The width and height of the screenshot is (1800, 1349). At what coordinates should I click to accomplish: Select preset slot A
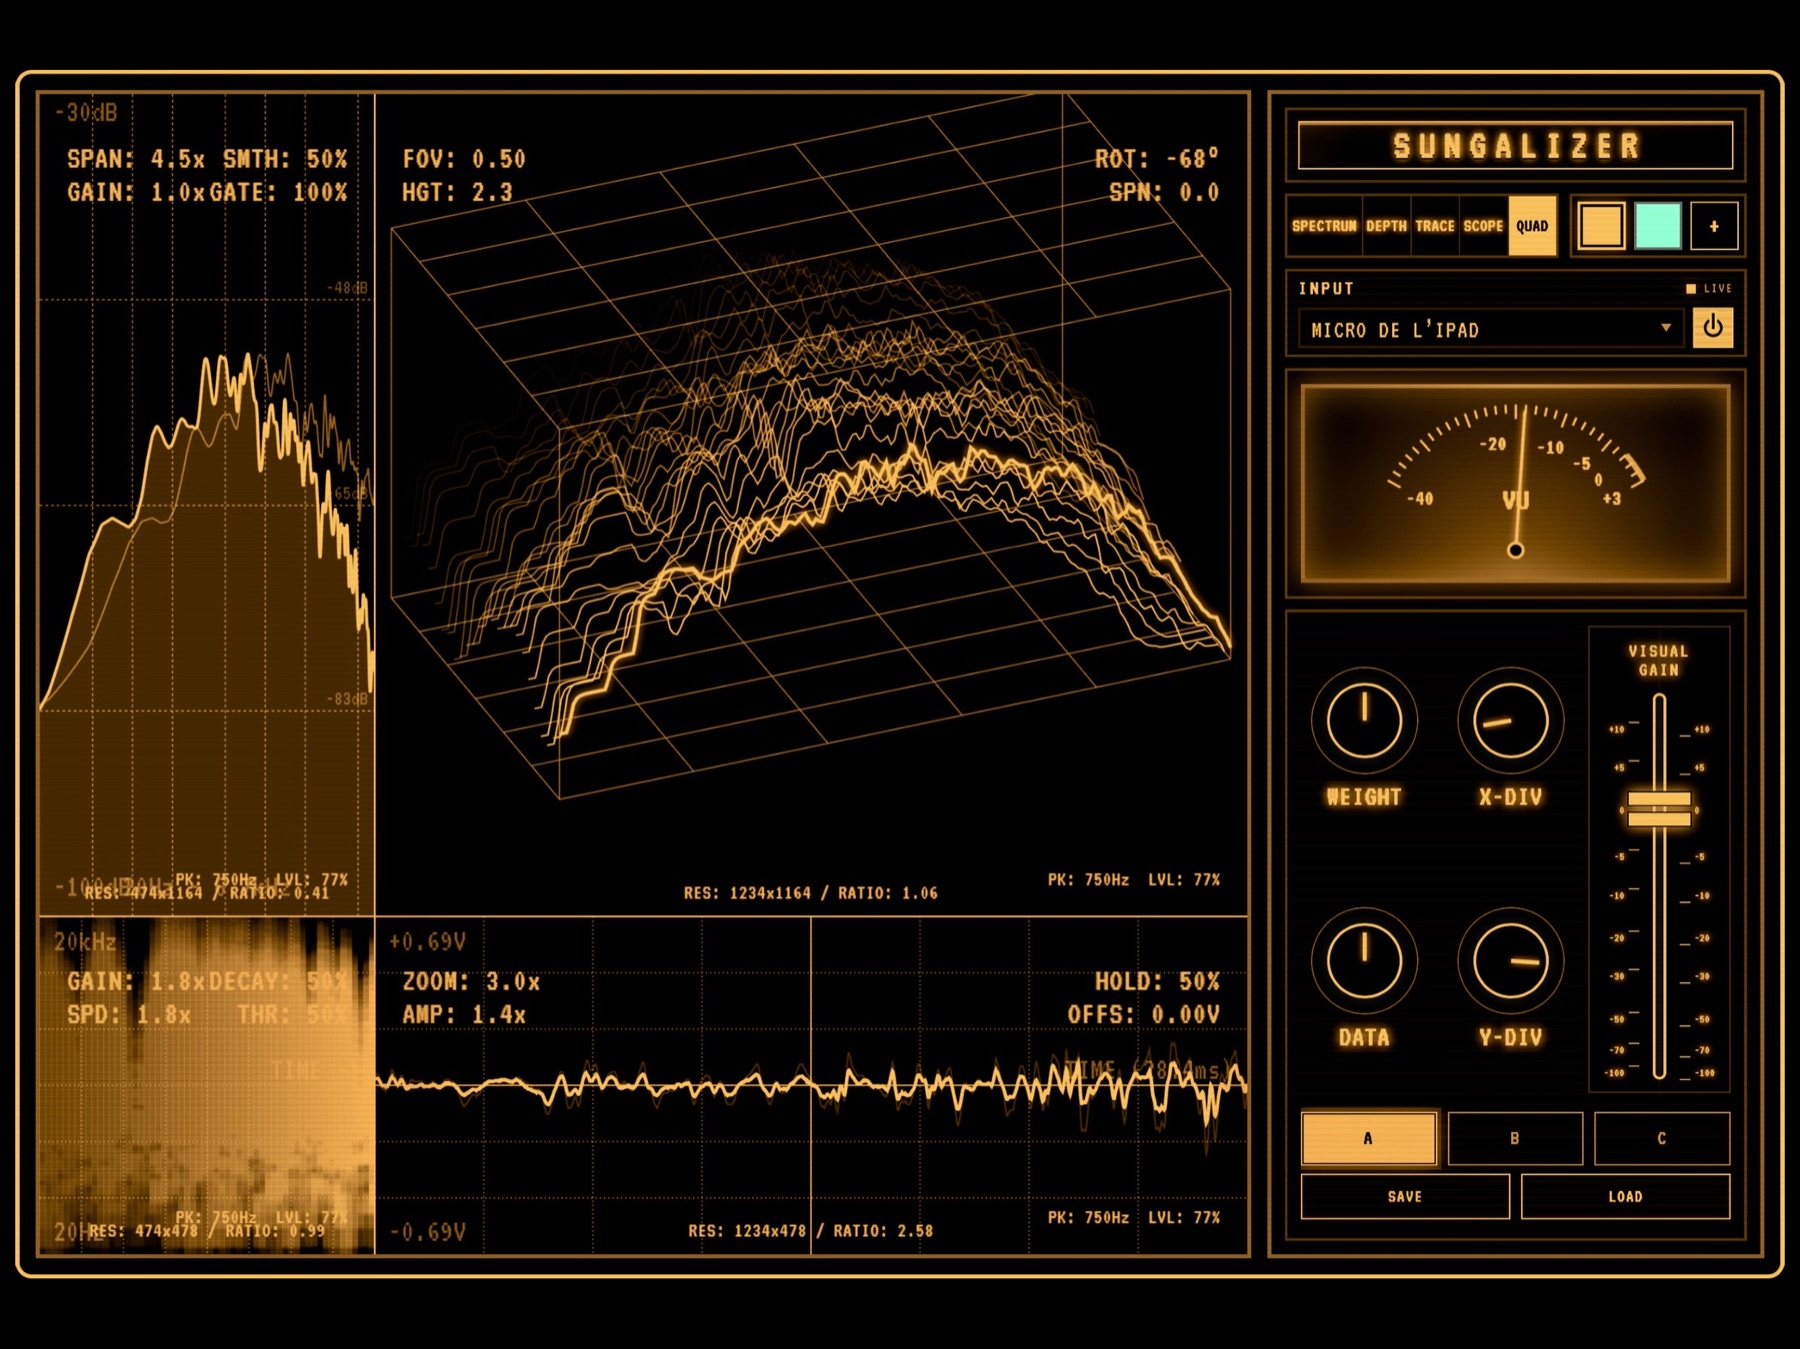point(1368,1138)
